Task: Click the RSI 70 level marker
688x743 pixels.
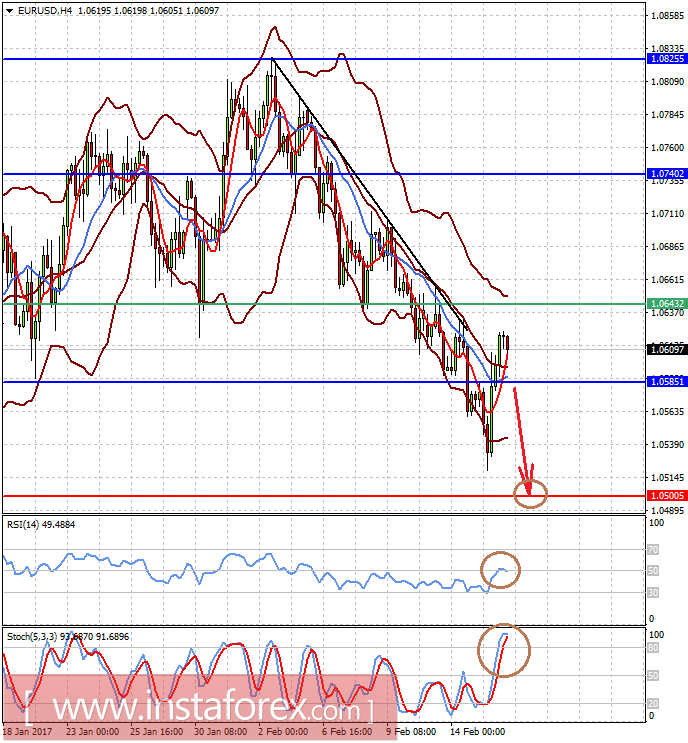Action: click(x=653, y=550)
